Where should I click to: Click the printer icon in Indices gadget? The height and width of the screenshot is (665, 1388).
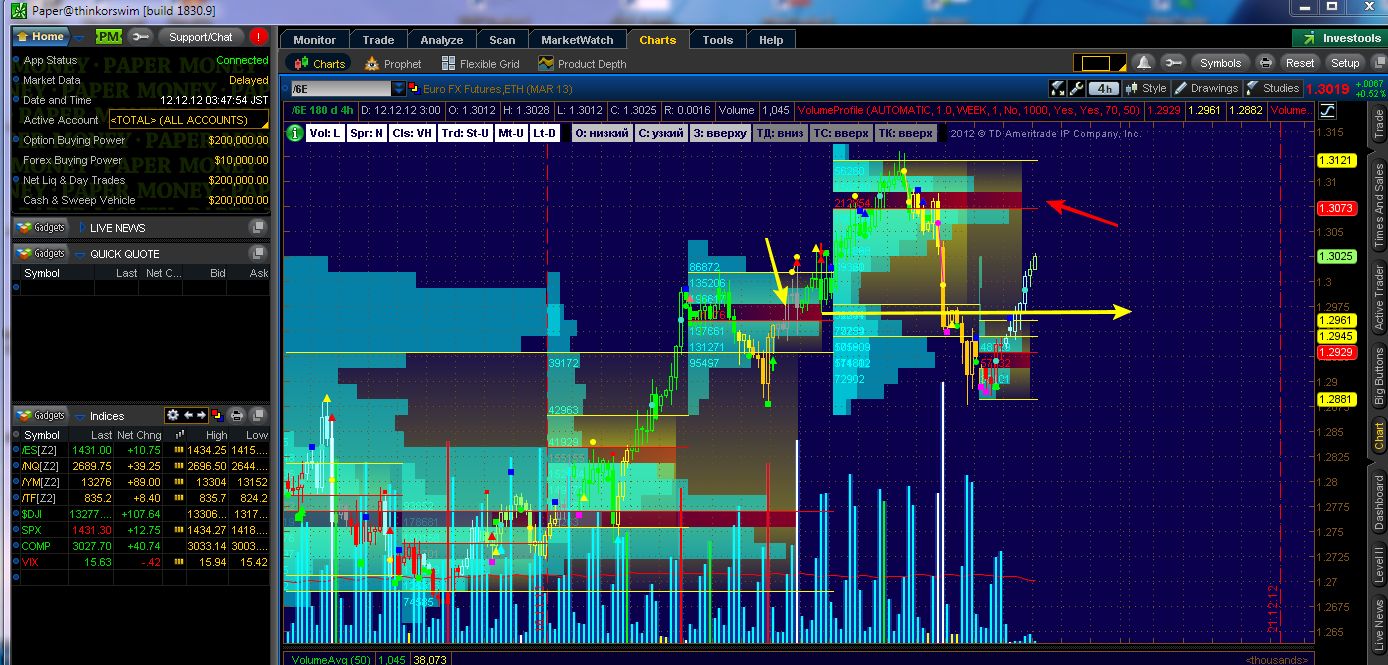click(237, 415)
